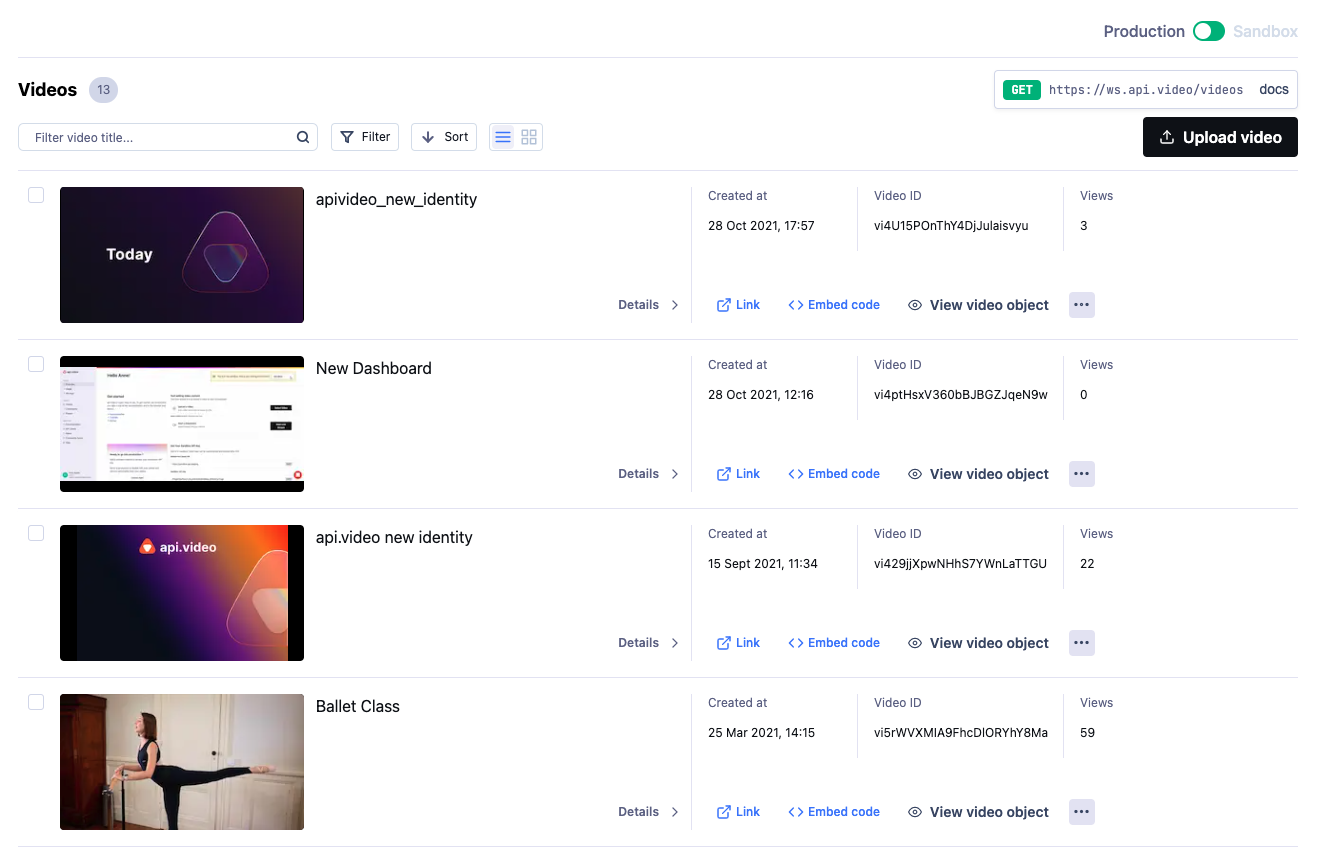Image resolution: width=1329 pixels, height=848 pixels.
Task: View video object for api.video new identity
Action: click(x=978, y=643)
